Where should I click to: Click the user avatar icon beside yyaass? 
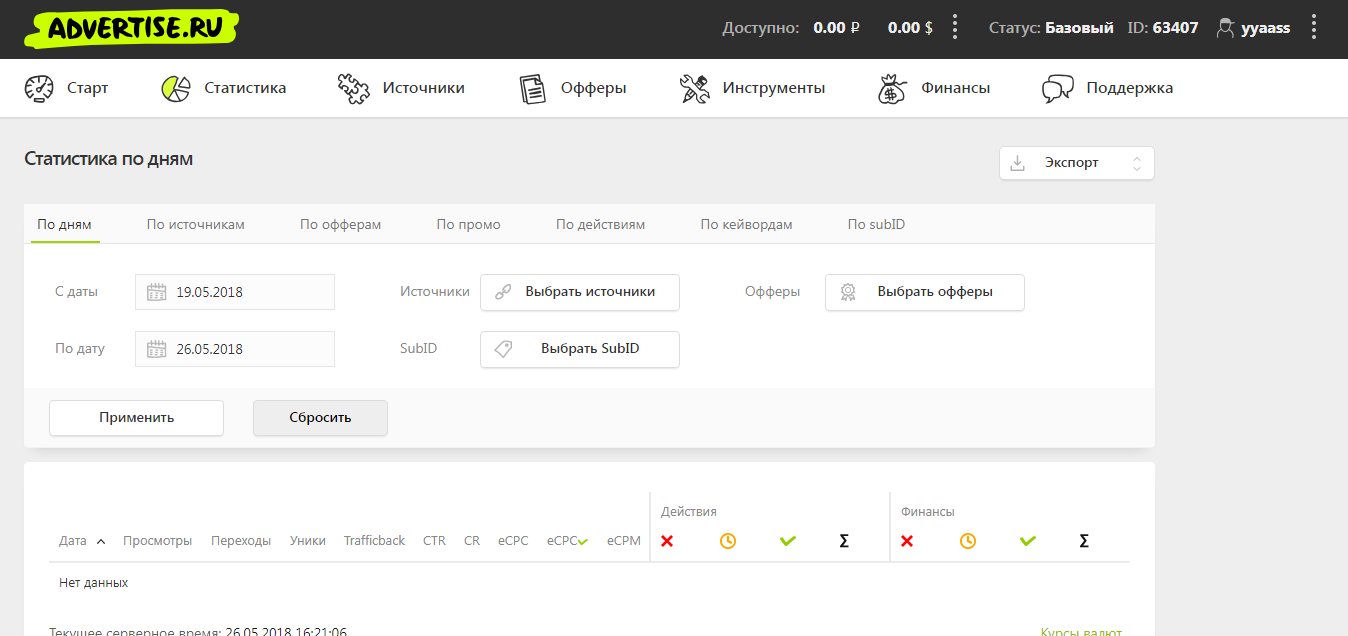pos(1225,28)
